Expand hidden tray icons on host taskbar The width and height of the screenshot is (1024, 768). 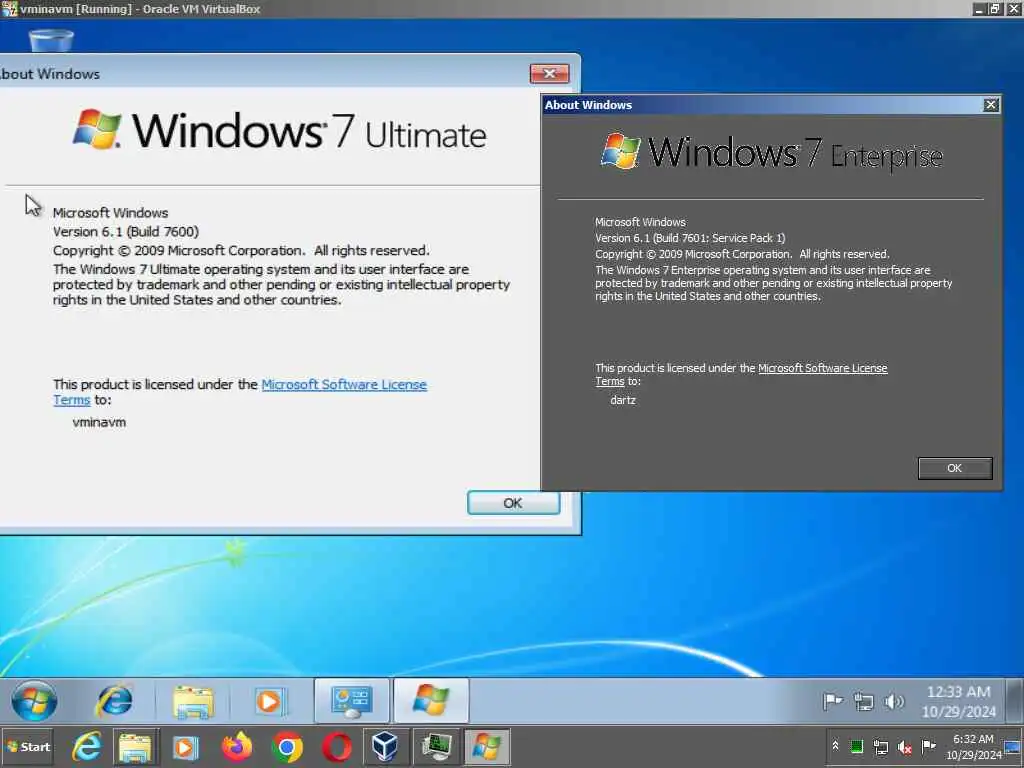[835, 746]
